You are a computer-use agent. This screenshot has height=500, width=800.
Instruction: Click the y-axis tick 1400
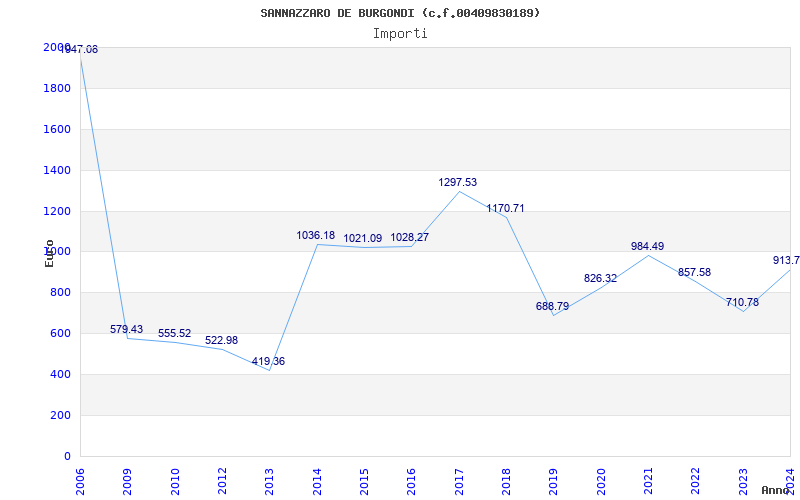[x=58, y=170]
